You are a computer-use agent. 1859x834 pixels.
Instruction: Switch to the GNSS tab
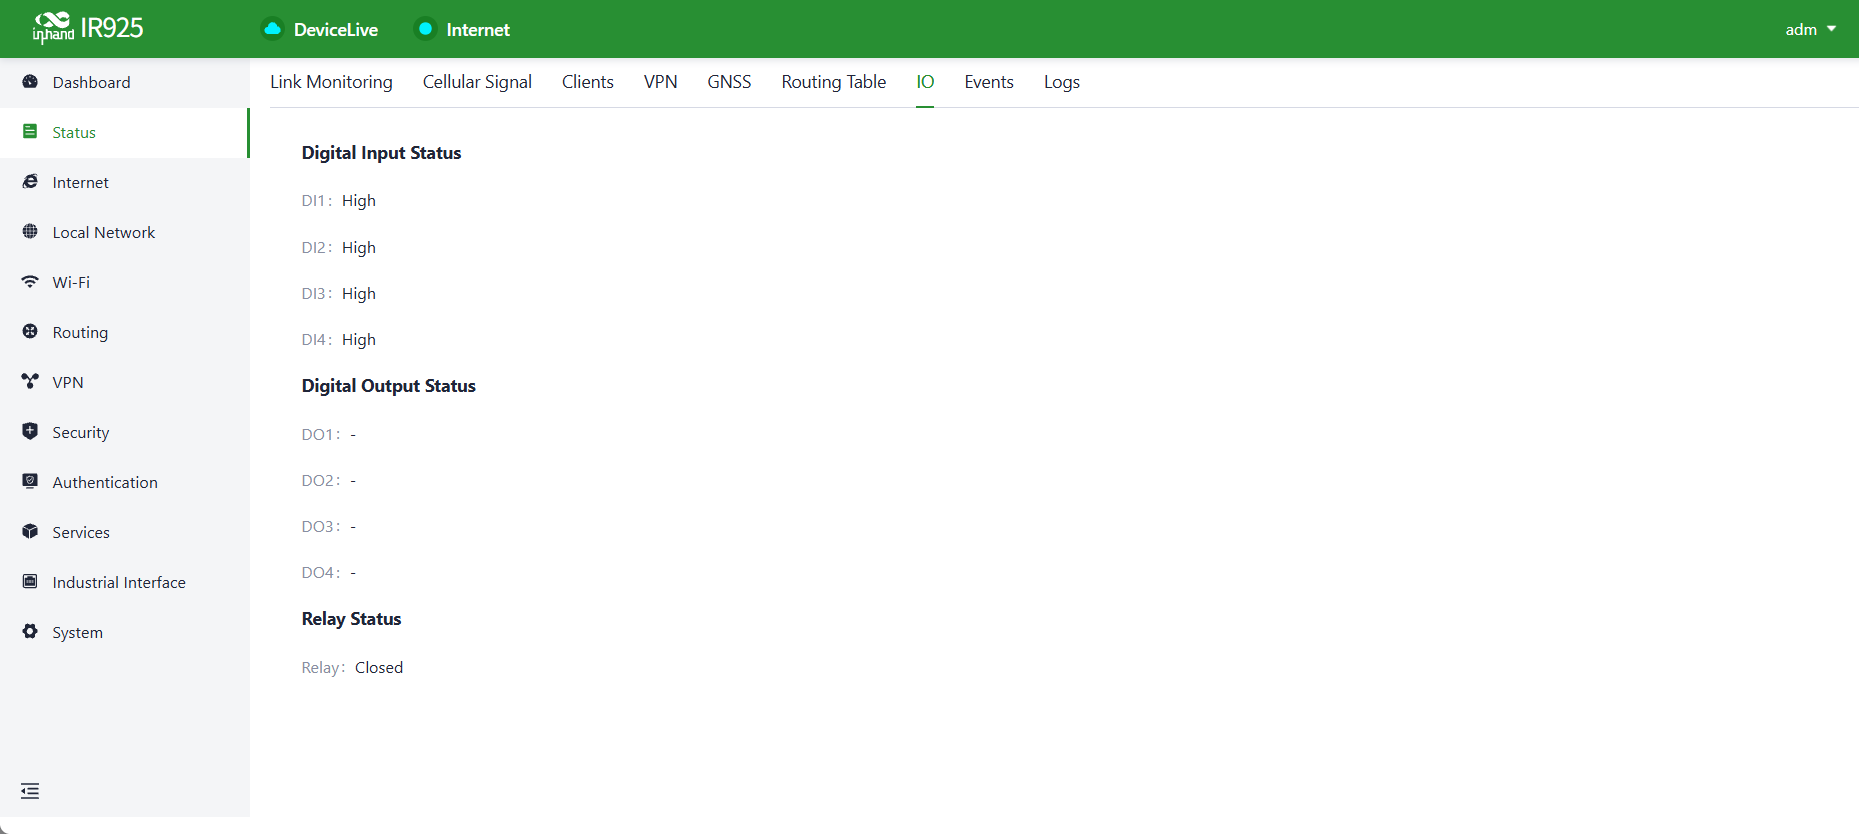729,82
